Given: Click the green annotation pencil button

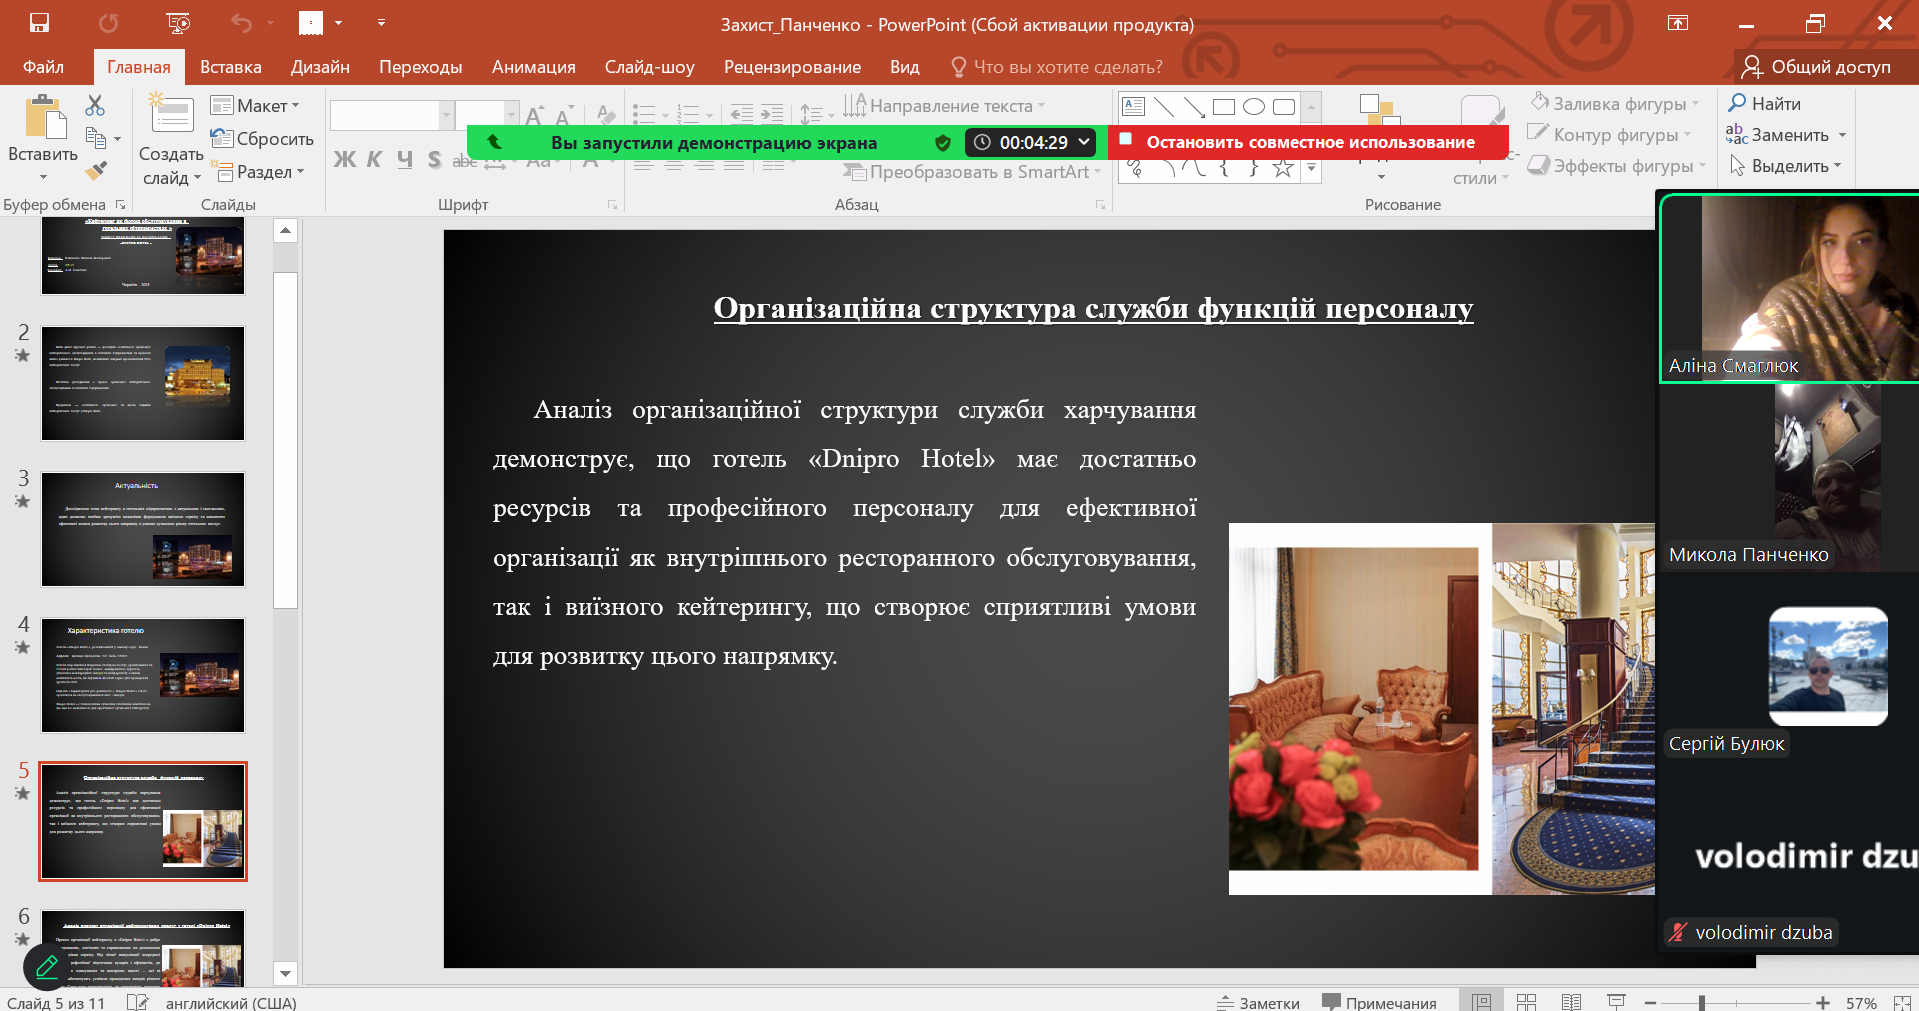Looking at the screenshot, I should click(47, 967).
